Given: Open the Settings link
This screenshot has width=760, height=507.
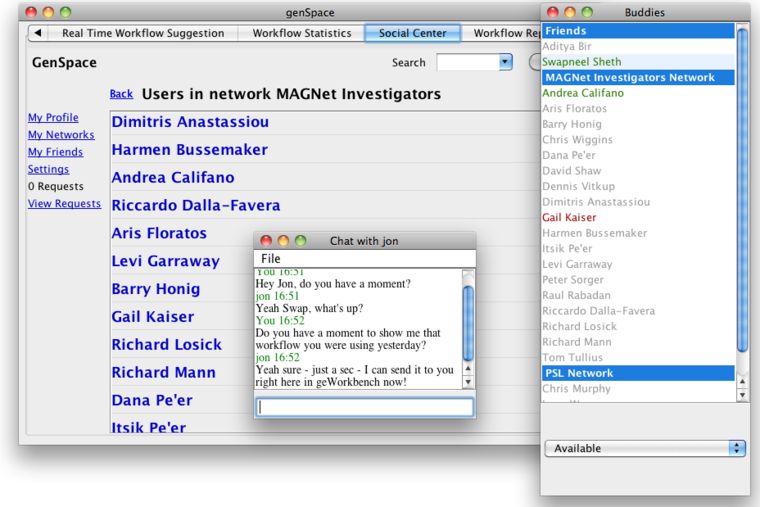Looking at the screenshot, I should tap(48, 169).
